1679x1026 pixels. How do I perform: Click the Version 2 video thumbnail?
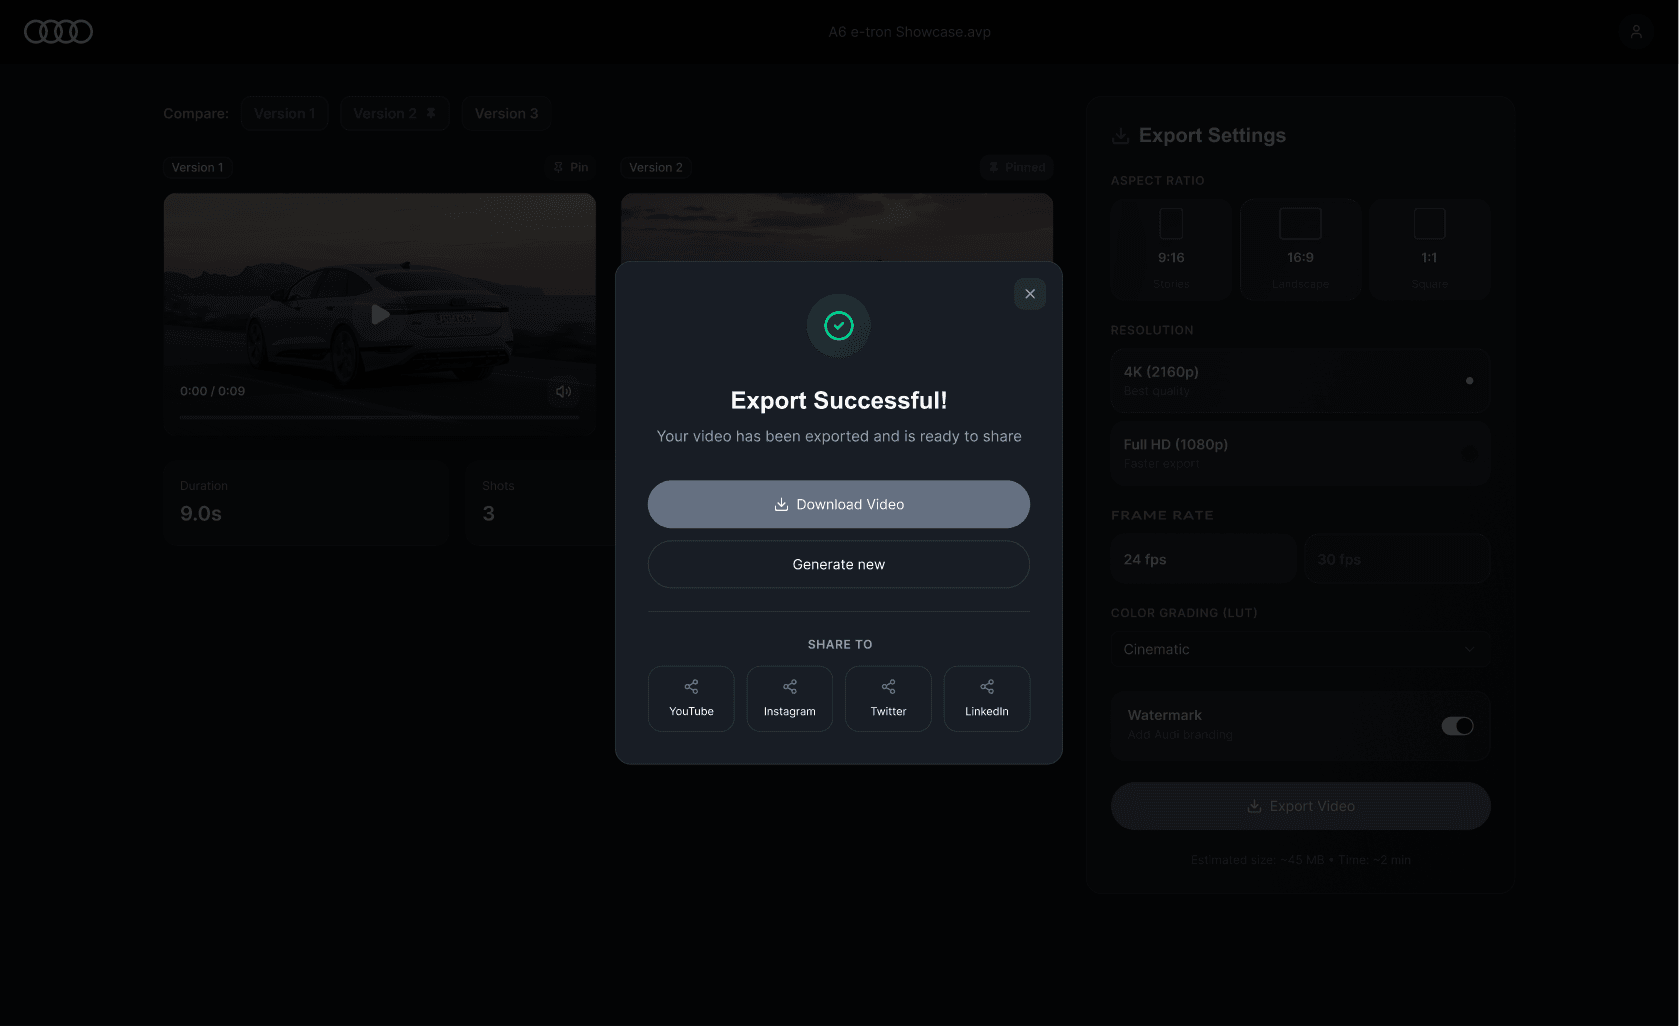[x=837, y=228]
